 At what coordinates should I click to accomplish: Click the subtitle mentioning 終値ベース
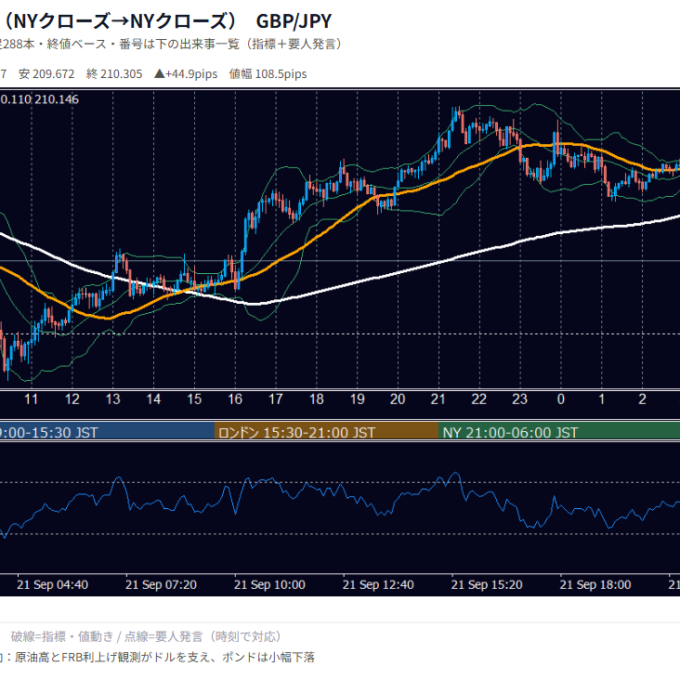click(171, 44)
